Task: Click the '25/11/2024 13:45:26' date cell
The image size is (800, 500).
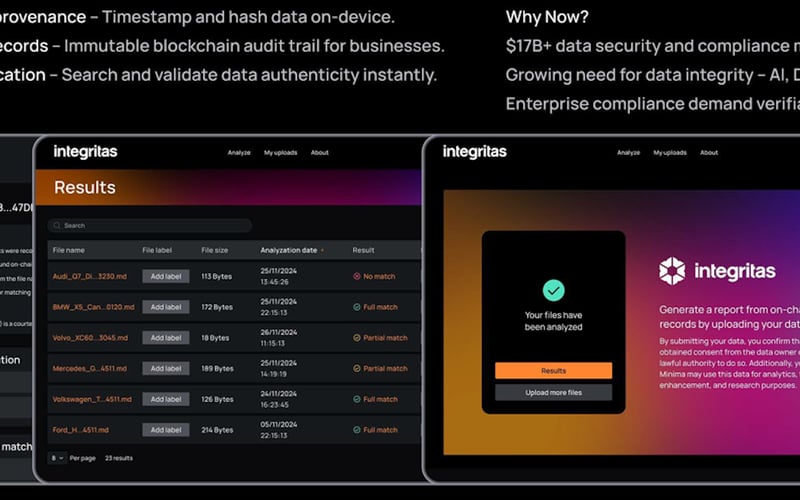Action: pyautogui.click(x=279, y=277)
